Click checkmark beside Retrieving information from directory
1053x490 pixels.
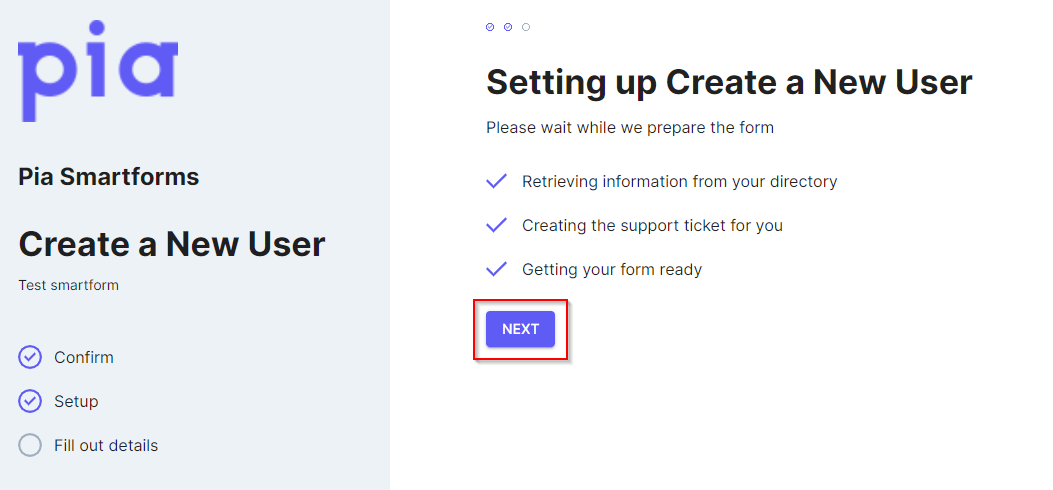(496, 181)
